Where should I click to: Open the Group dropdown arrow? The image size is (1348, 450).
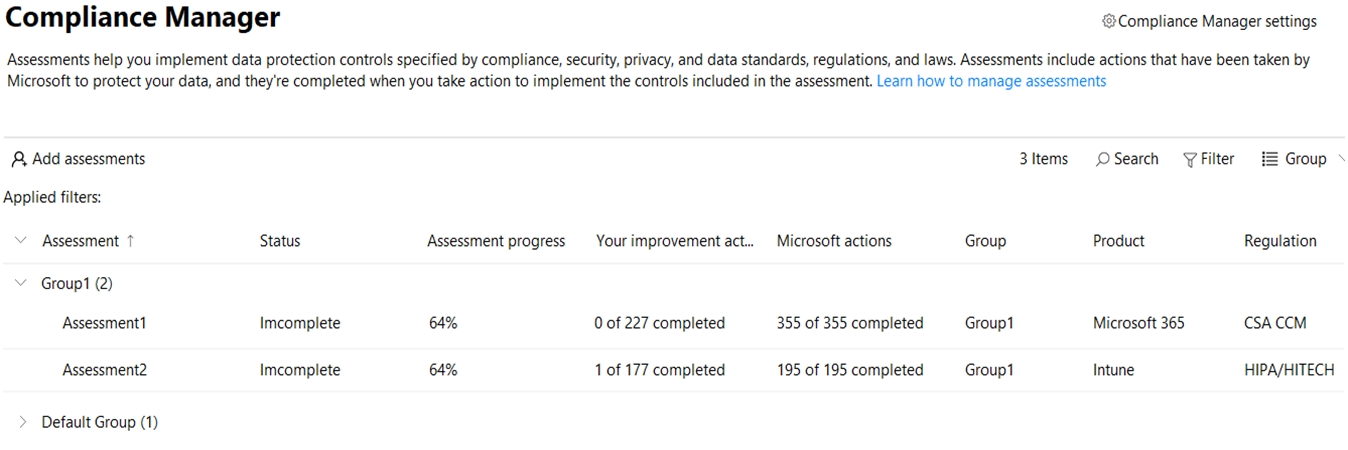click(x=1341, y=158)
